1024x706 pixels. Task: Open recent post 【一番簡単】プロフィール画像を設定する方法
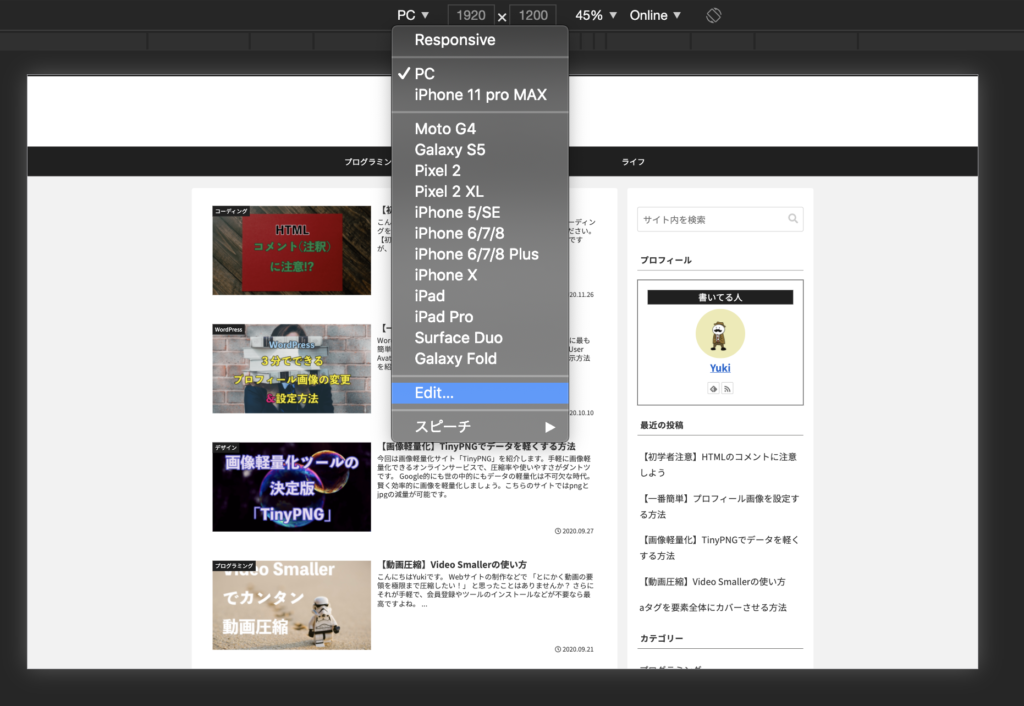[x=719, y=506]
